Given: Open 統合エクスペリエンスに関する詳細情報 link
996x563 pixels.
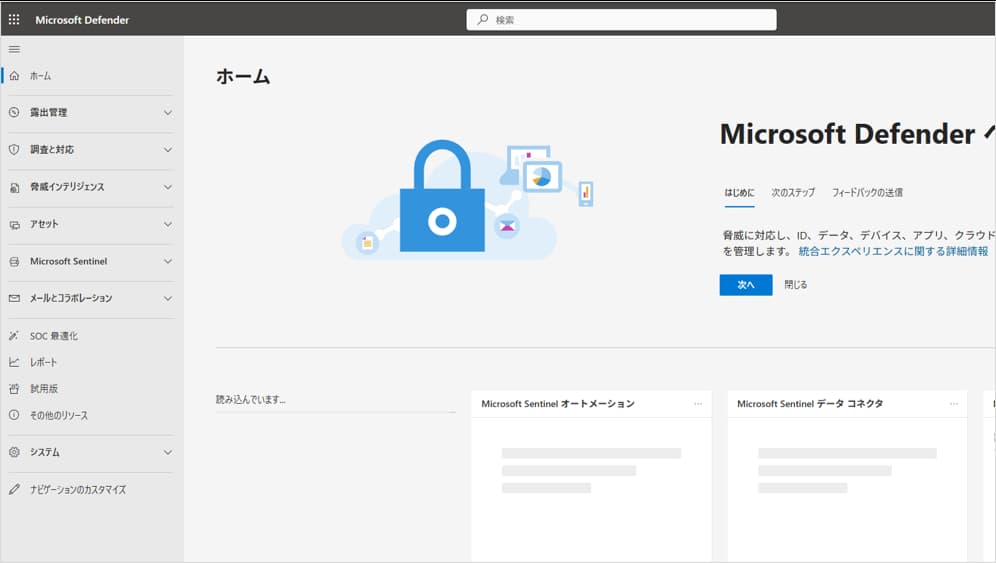Looking at the screenshot, I should [x=893, y=251].
